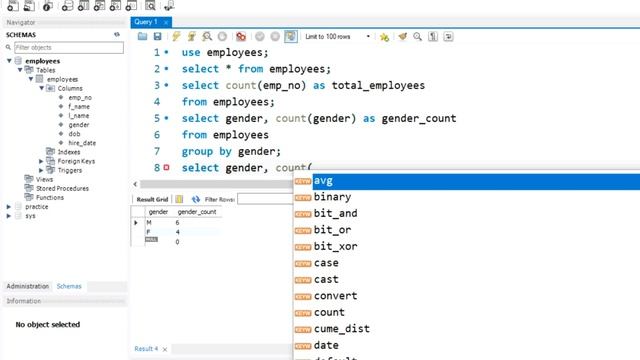640x360 pixels.
Task: Click the Filter Rows input field
Action: click(x=265, y=199)
